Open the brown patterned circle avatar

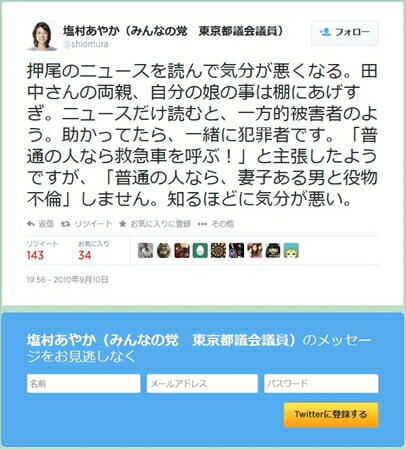[218, 250]
